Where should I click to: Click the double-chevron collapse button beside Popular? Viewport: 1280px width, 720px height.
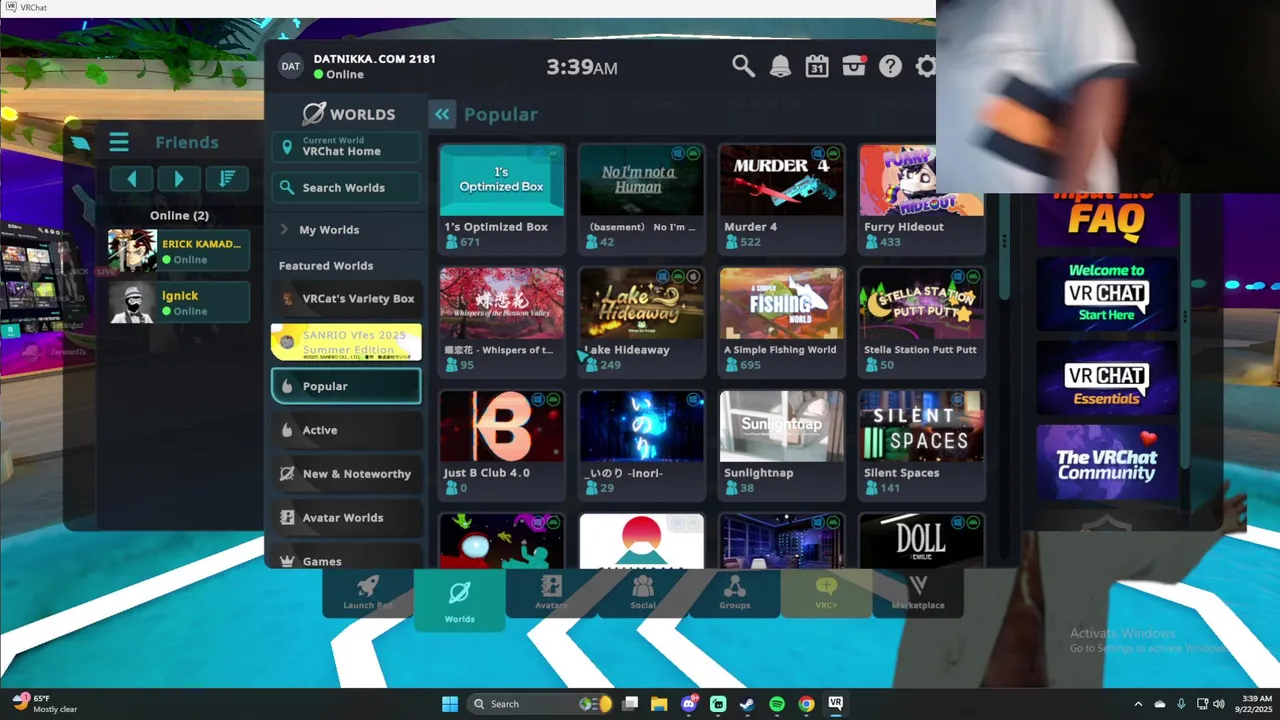(442, 114)
